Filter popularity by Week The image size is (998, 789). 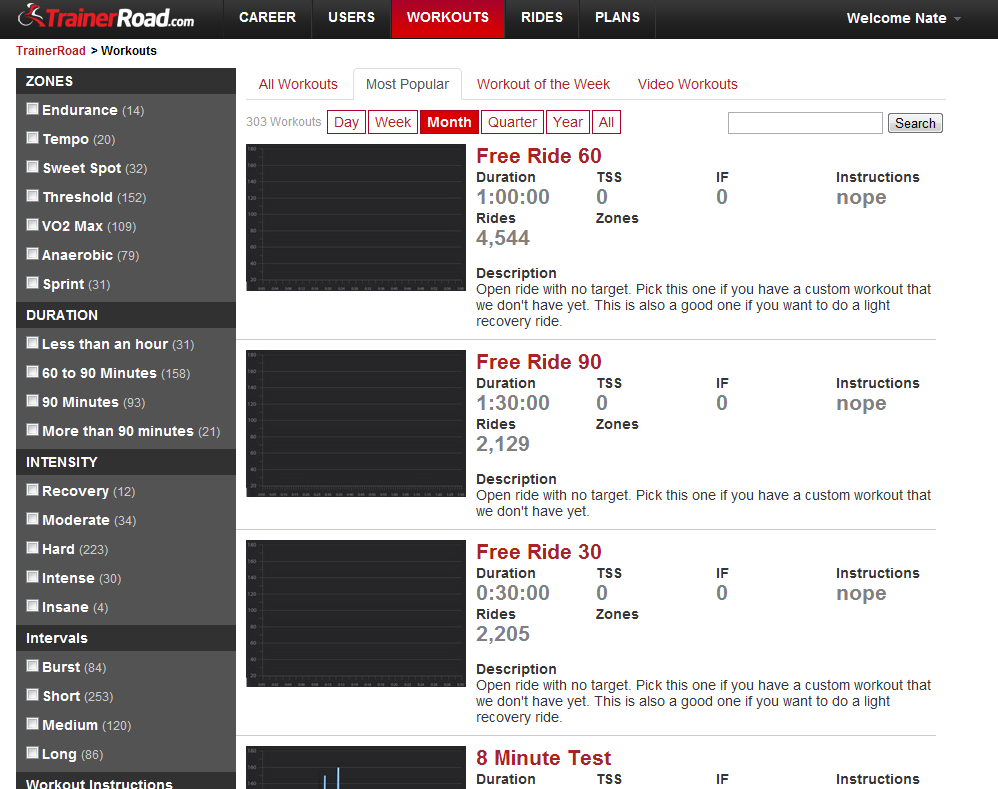pos(393,122)
